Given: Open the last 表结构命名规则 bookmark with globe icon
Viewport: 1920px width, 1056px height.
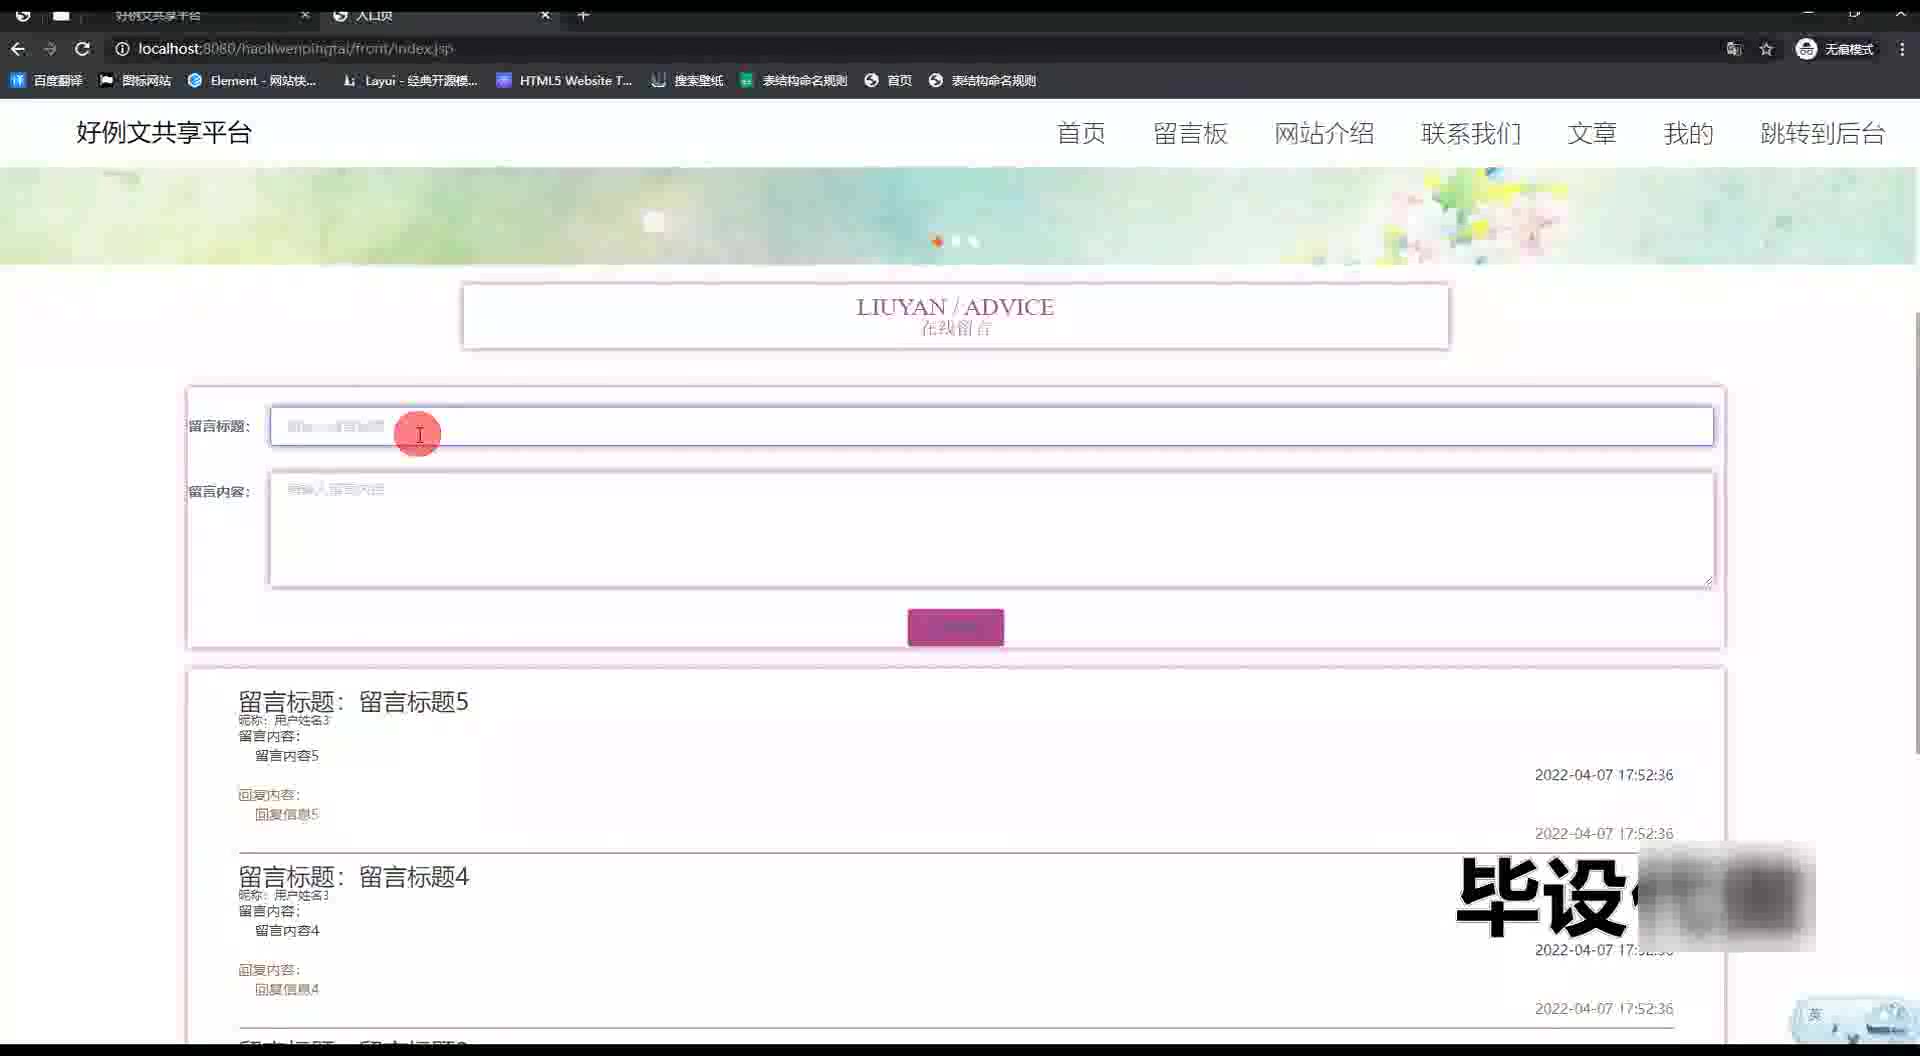Looking at the screenshot, I should pyautogui.click(x=982, y=80).
